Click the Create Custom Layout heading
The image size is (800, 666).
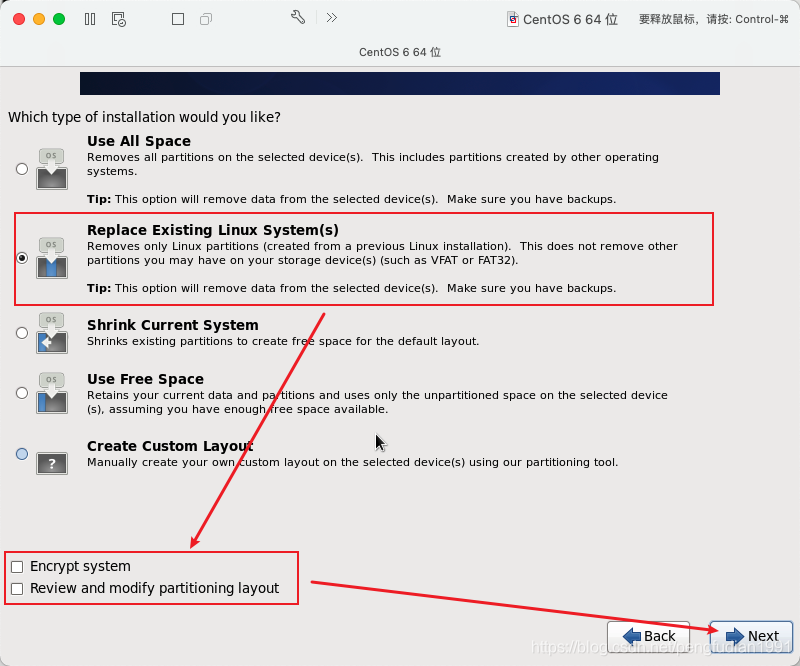coord(170,446)
